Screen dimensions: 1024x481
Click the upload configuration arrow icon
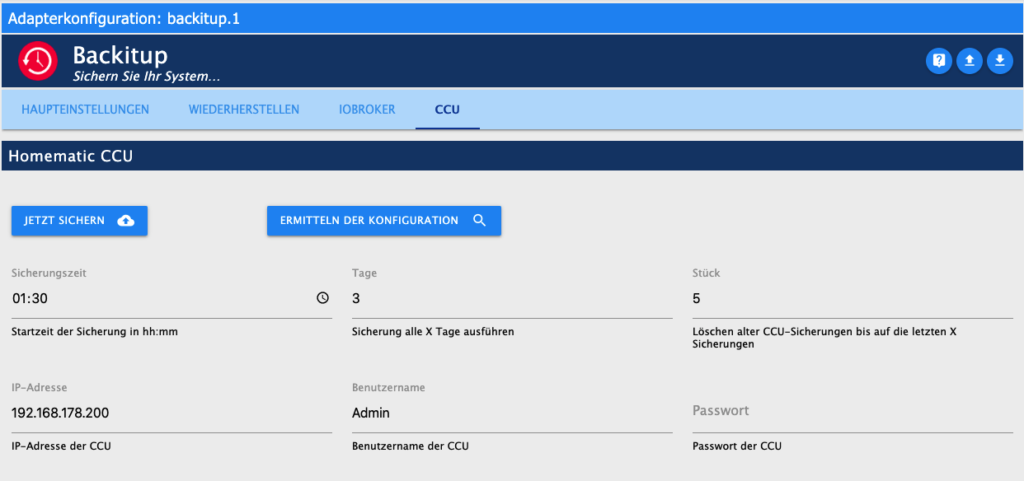point(969,61)
